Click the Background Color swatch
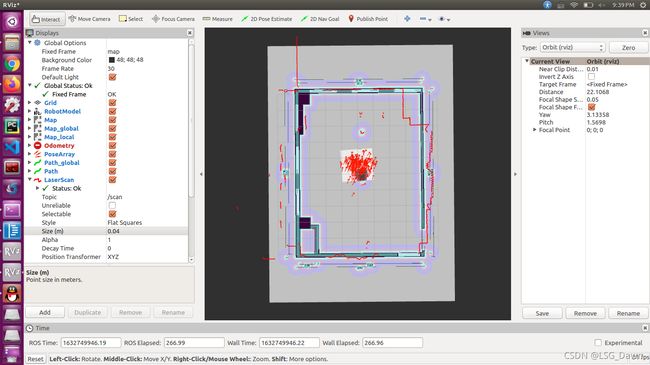Viewport: 650px width, 365px height. 112,60
